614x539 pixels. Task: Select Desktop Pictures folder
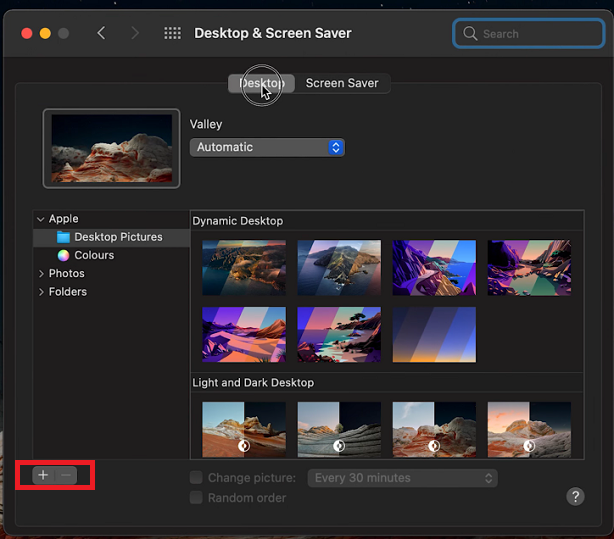(x=112, y=237)
